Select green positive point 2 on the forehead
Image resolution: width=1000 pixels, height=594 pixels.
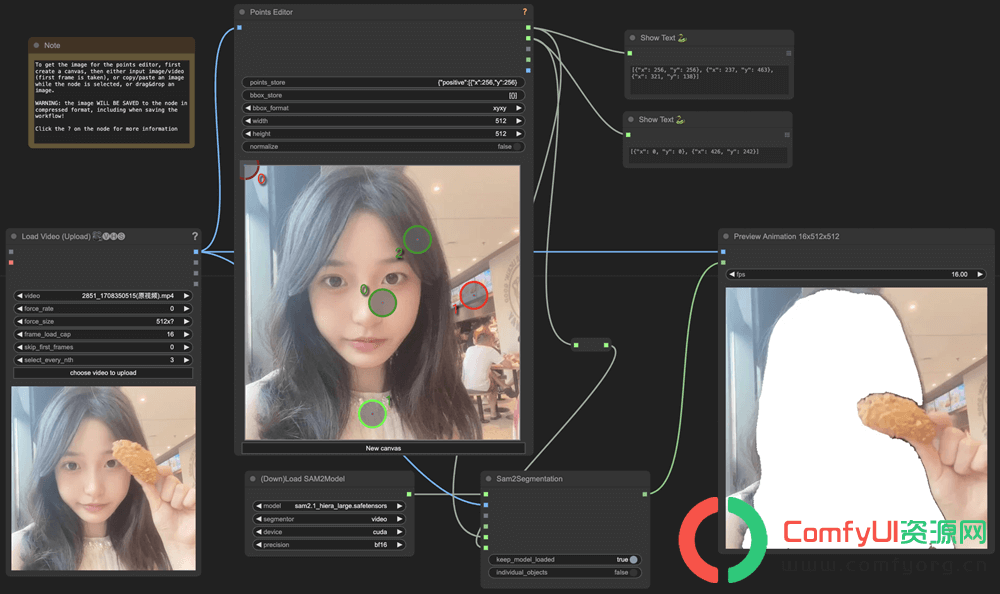click(x=417, y=239)
